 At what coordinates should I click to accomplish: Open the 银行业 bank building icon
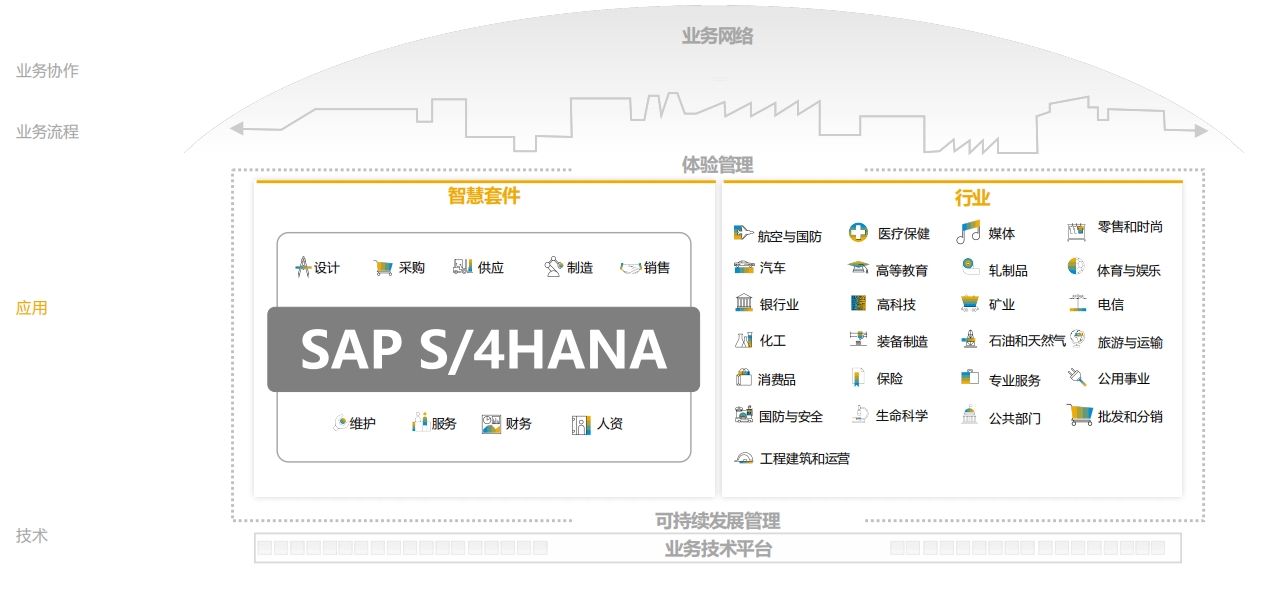[x=743, y=303]
